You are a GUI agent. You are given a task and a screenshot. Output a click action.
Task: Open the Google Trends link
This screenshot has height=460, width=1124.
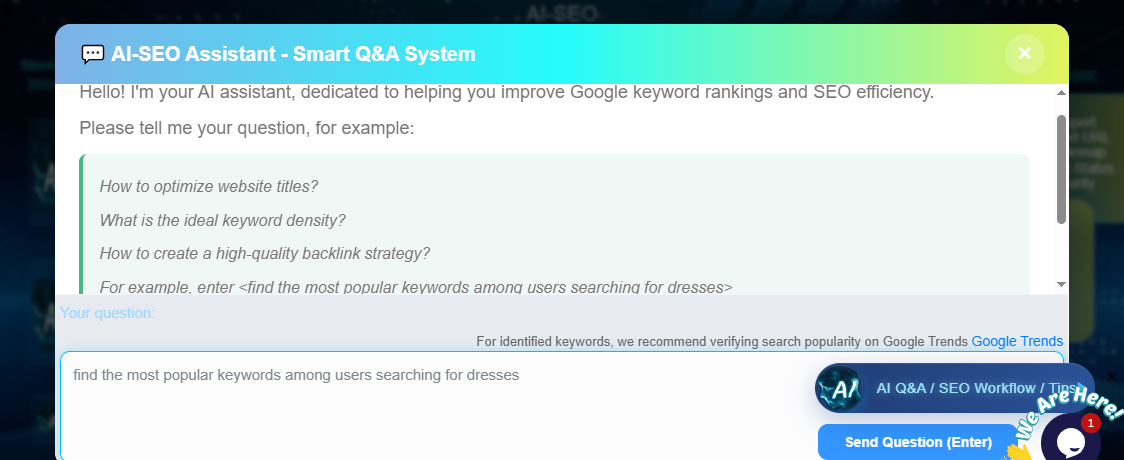pos(1017,341)
